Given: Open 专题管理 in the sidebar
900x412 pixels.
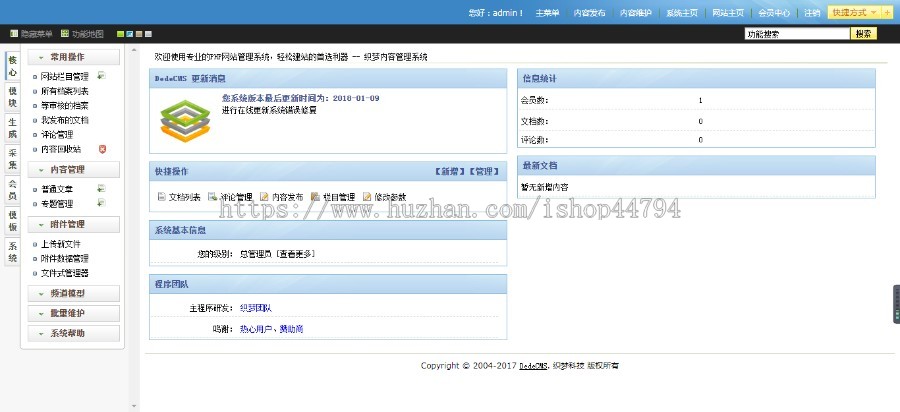Looking at the screenshot, I should [x=57, y=204].
